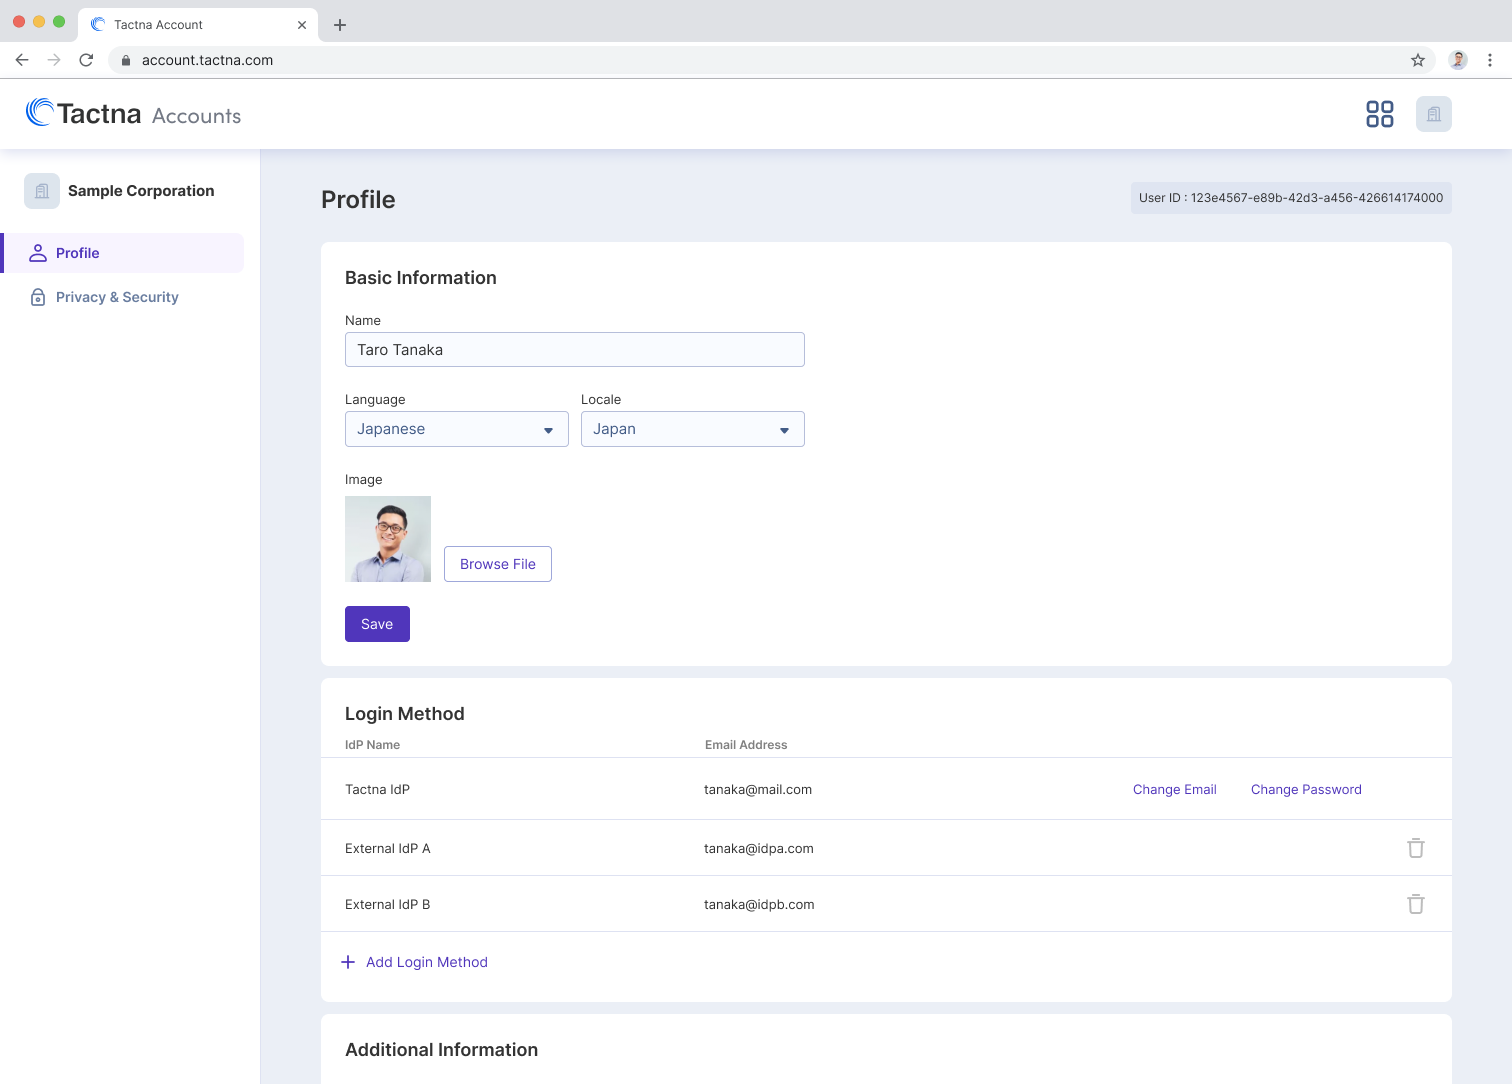Open the browser options menu

1490,60
